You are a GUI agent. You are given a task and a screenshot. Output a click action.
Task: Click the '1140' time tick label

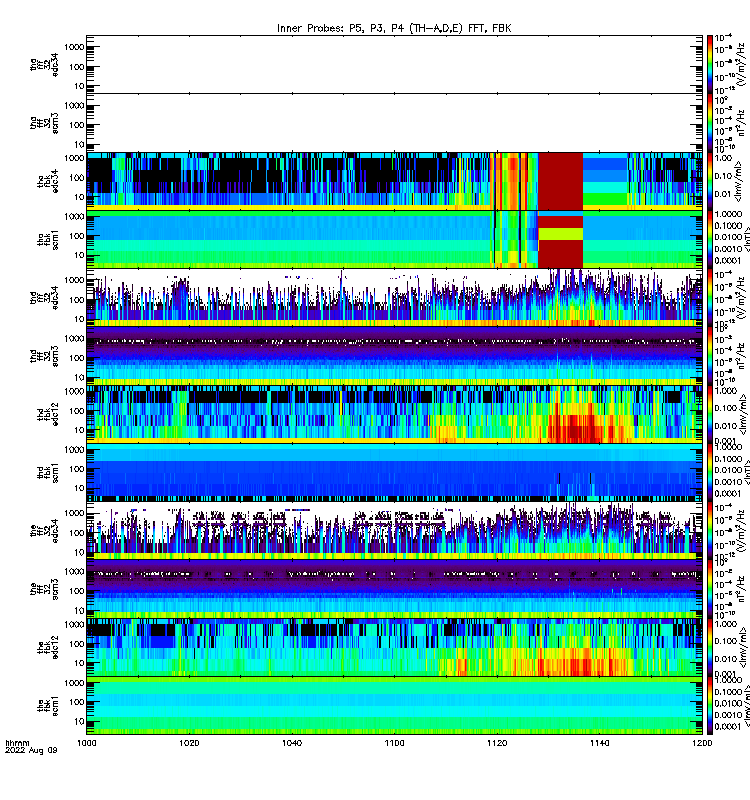point(599,743)
